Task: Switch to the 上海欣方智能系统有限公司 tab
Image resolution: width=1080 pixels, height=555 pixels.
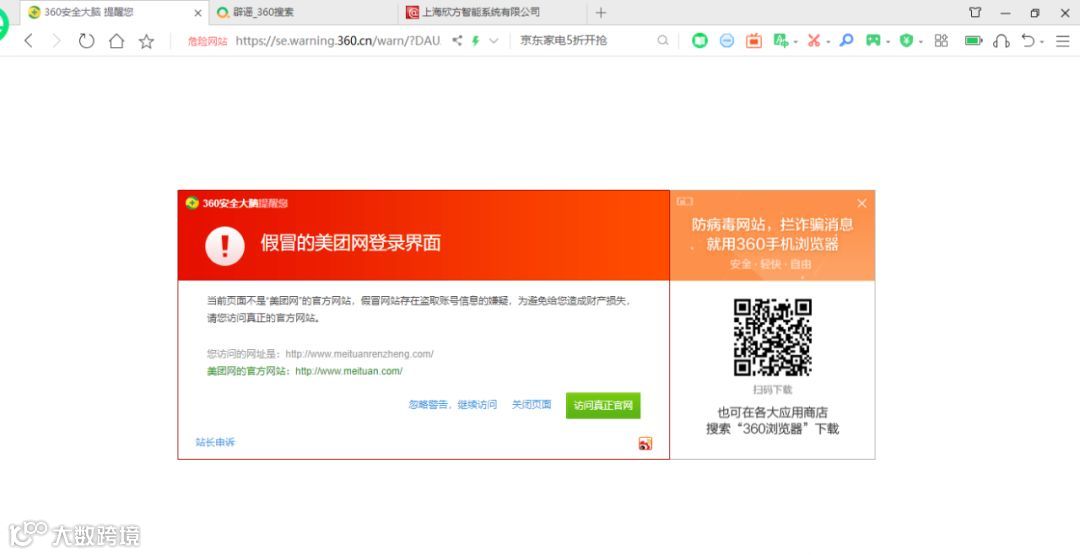Action: [492, 12]
